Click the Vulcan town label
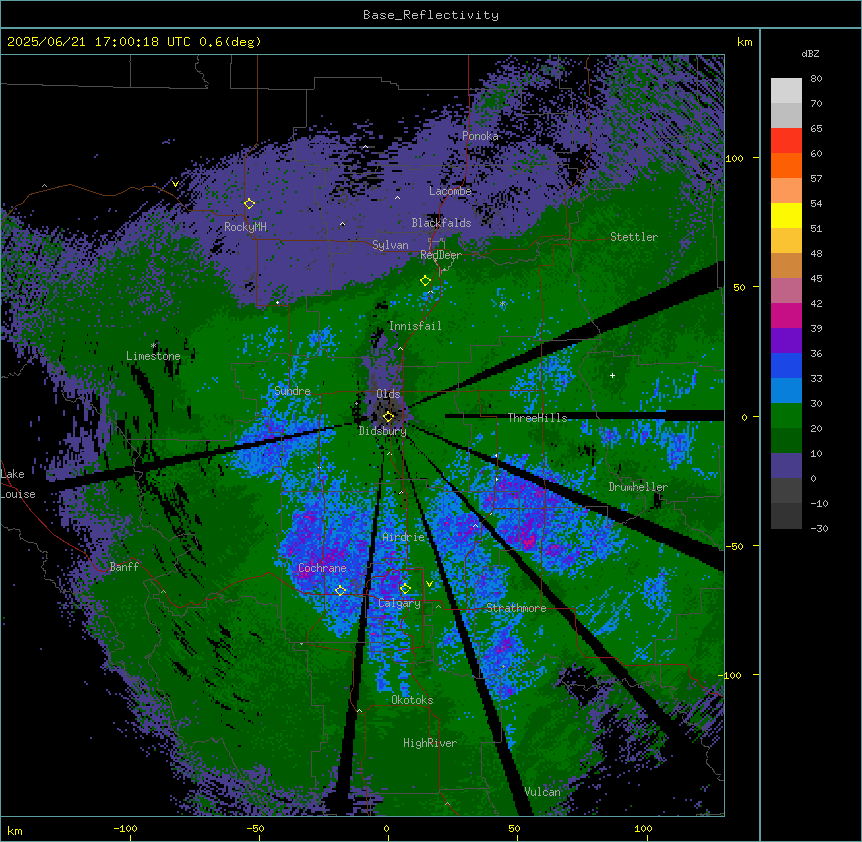 [543, 792]
